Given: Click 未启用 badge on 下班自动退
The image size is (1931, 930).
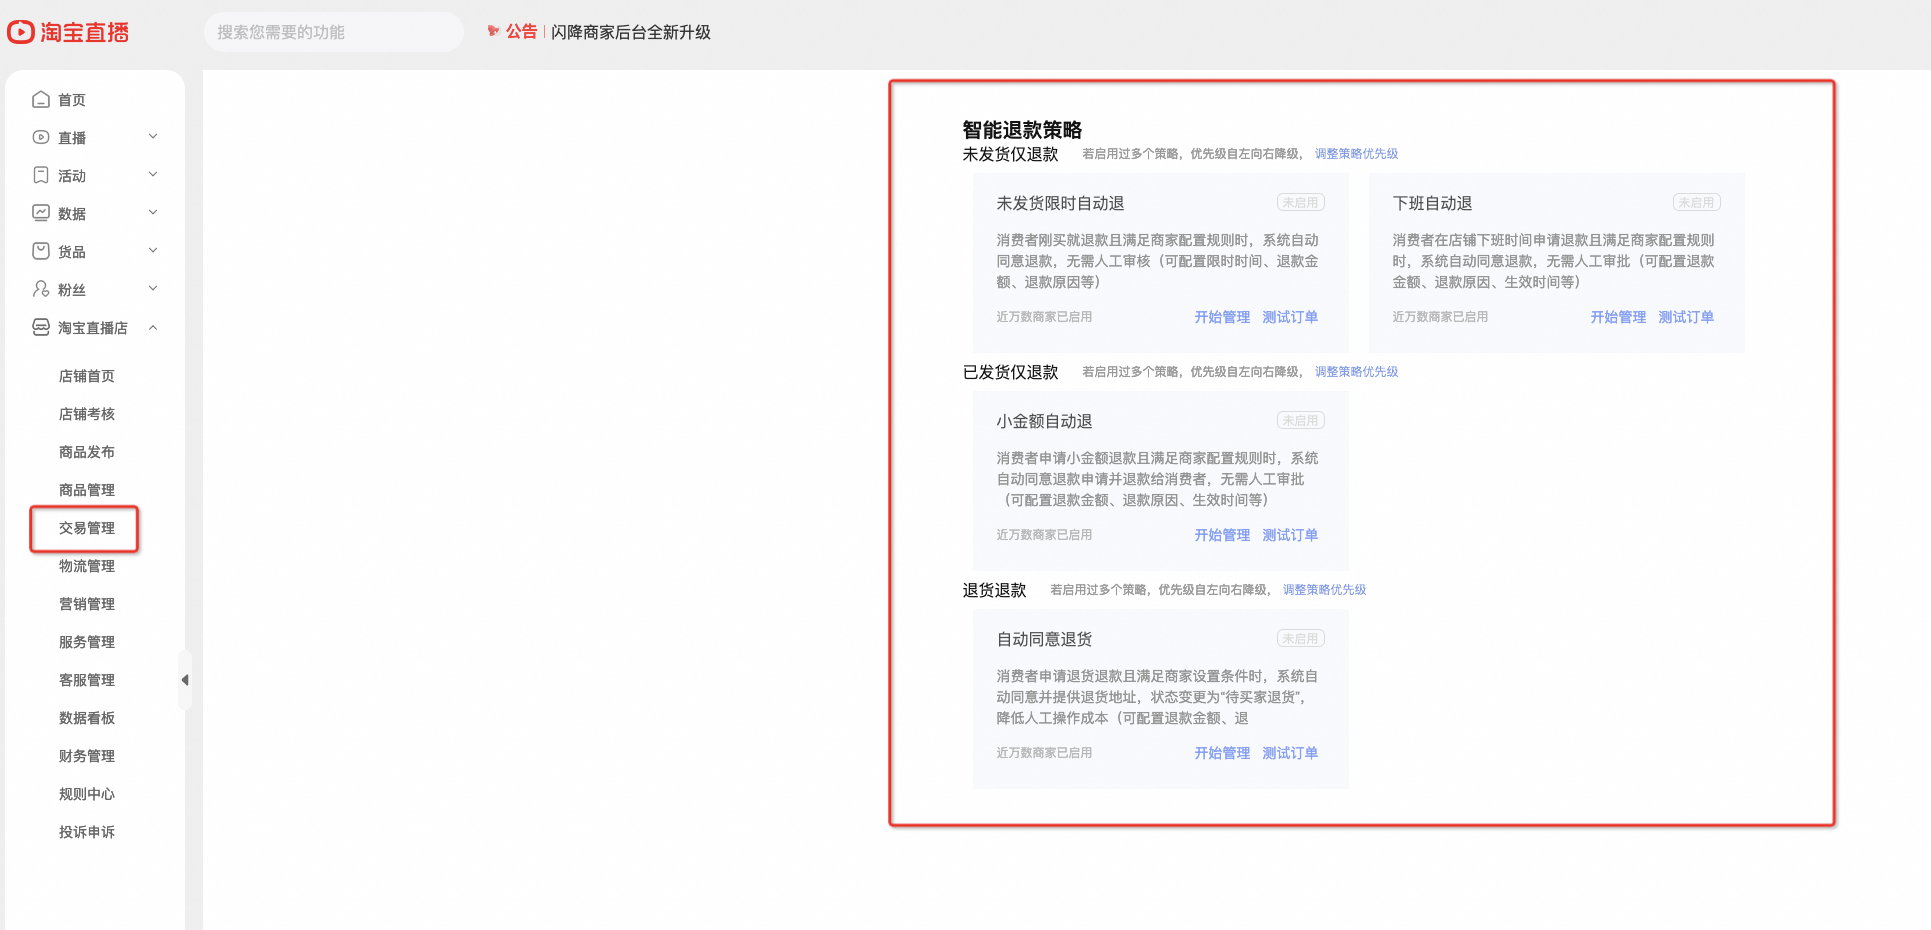Looking at the screenshot, I should (x=1696, y=202).
